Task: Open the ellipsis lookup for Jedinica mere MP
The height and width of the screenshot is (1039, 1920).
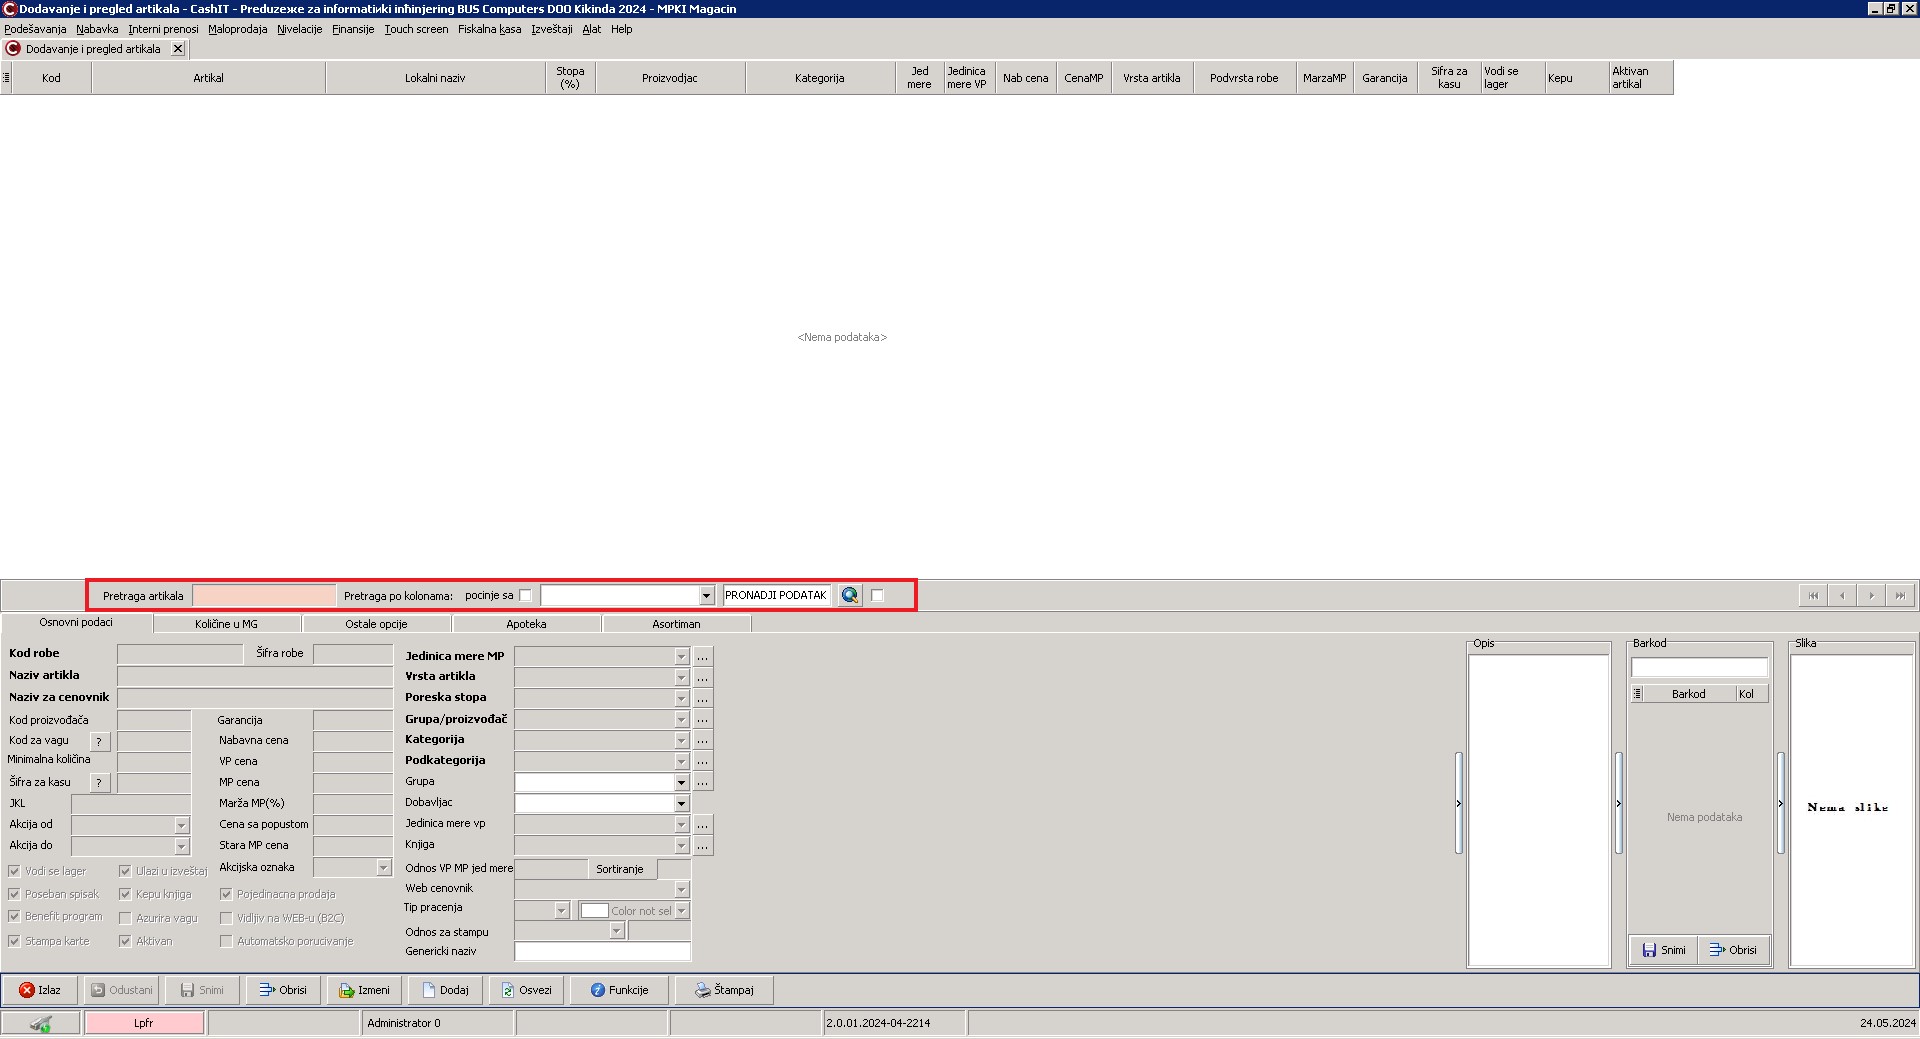Action: tap(703, 657)
